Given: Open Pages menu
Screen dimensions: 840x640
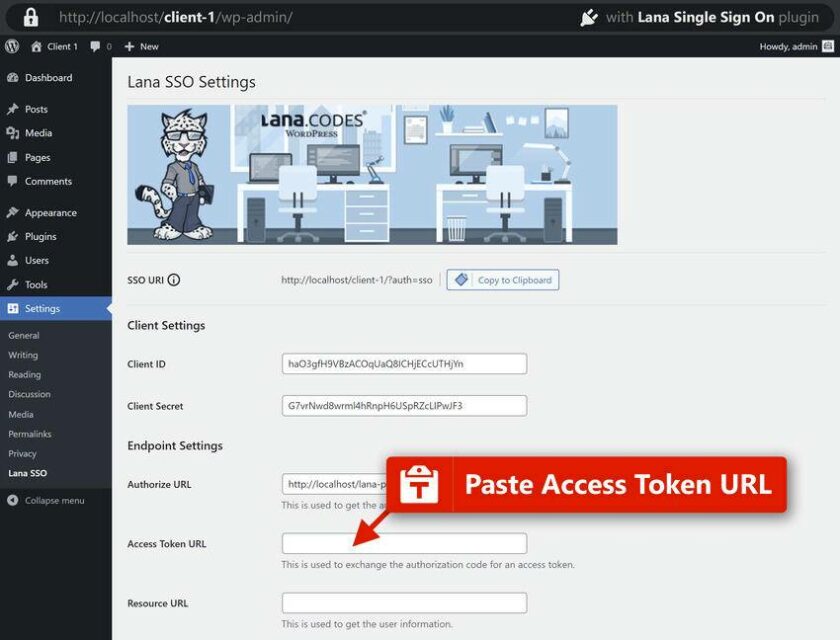Looking at the screenshot, I should [56, 157].
